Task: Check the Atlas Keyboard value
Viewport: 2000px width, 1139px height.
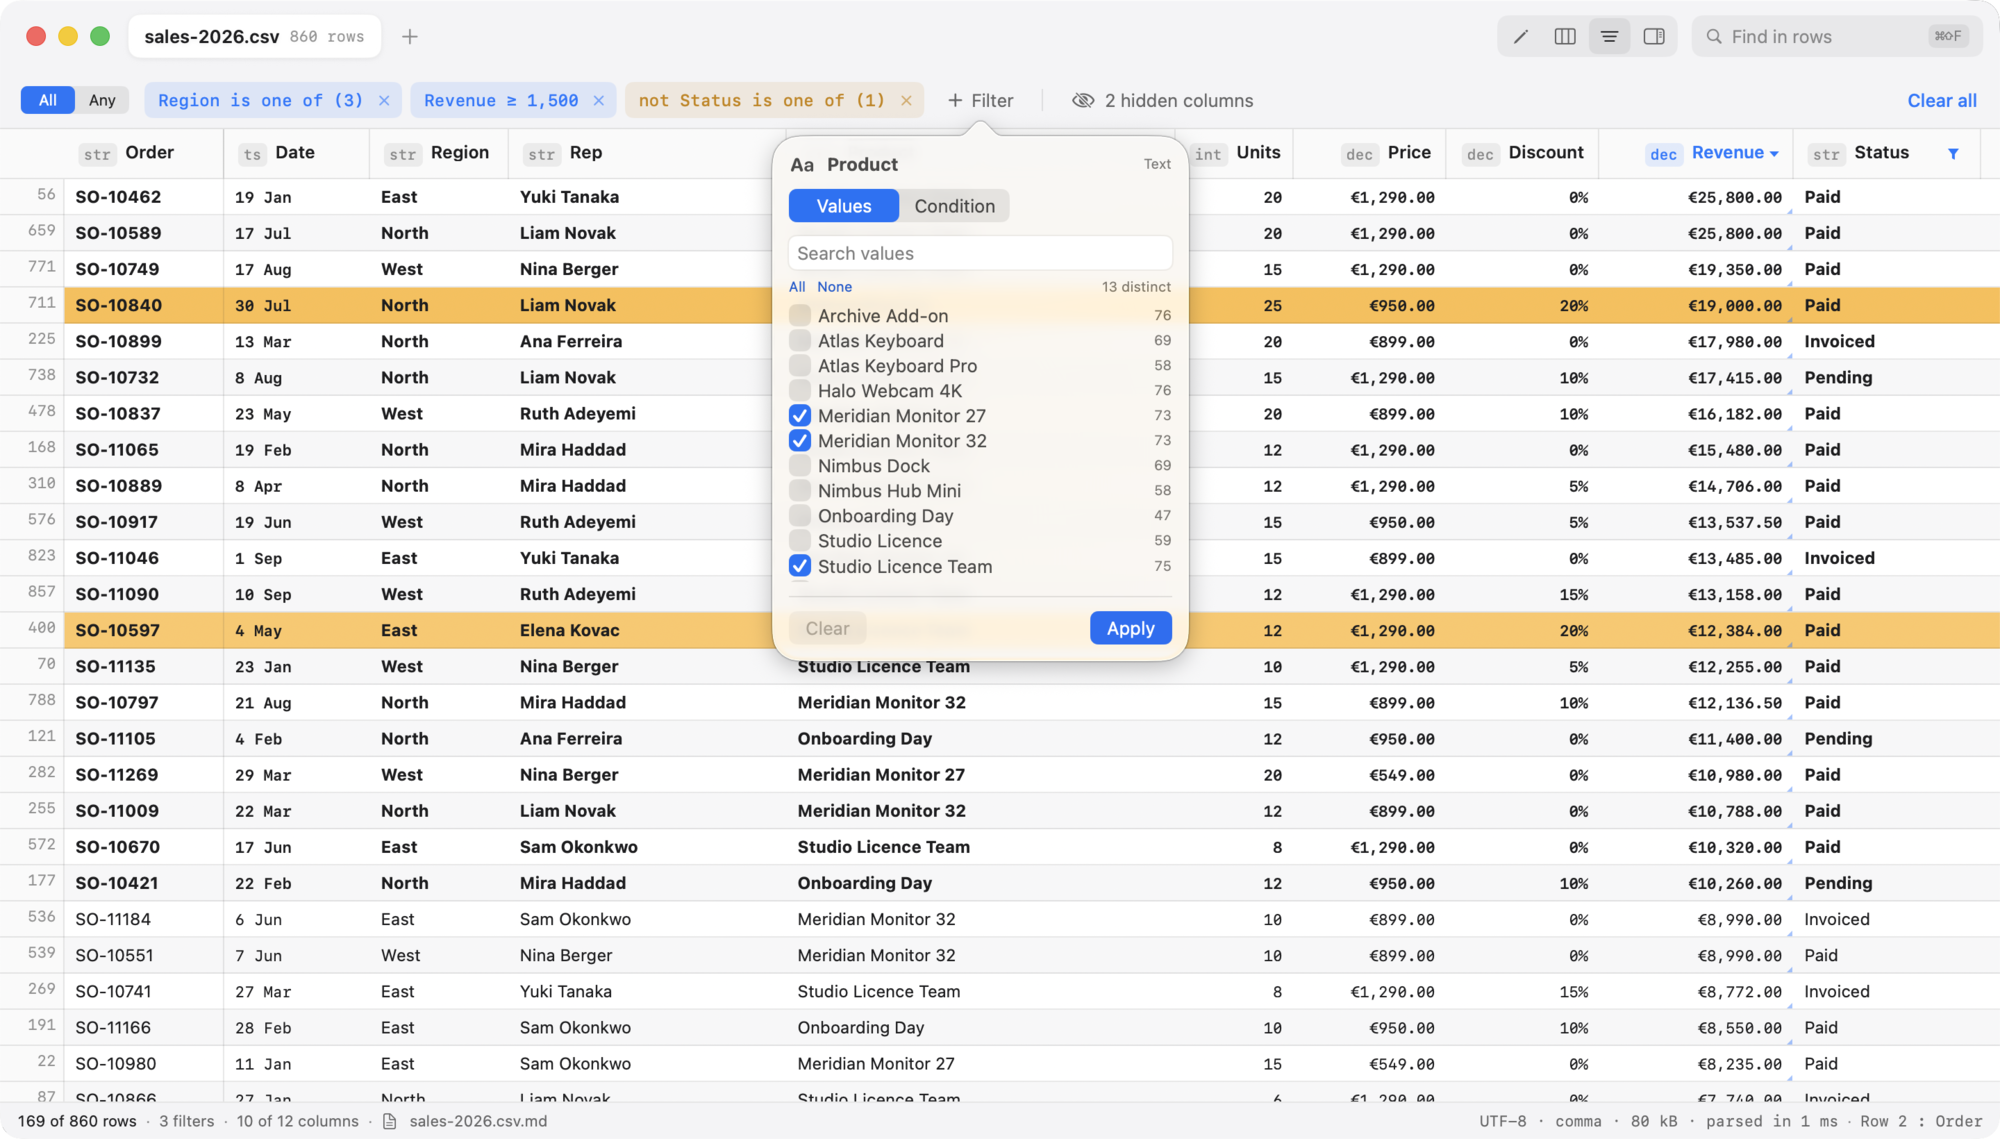Action: pyautogui.click(x=800, y=340)
